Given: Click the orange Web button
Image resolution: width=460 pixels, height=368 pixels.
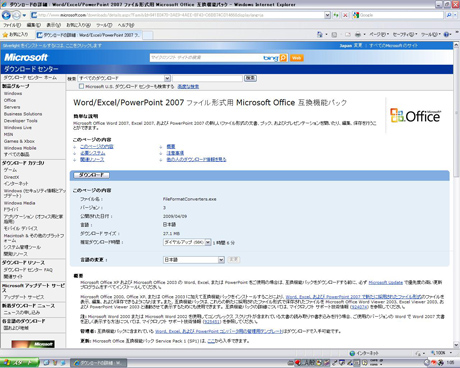Looking at the screenshot, I should click(x=296, y=58).
